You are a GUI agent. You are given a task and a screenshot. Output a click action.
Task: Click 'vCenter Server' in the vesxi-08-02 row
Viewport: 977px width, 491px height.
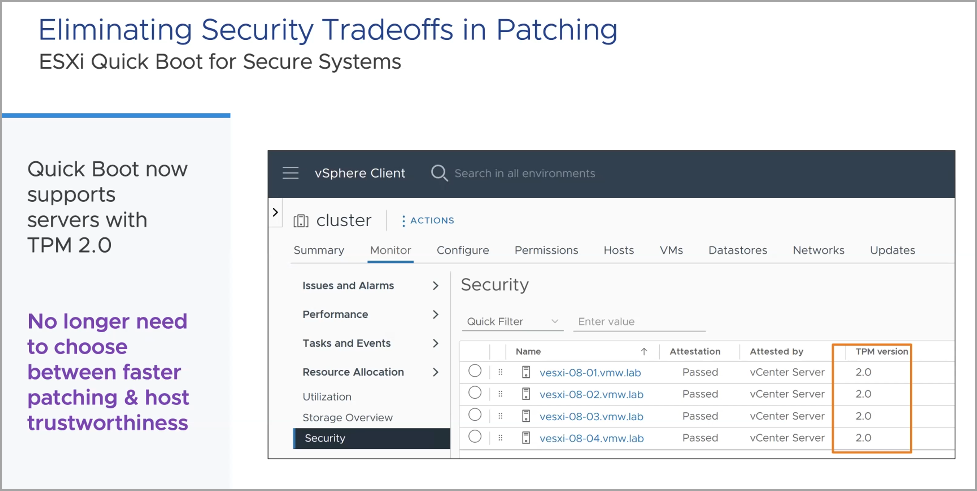tap(787, 394)
